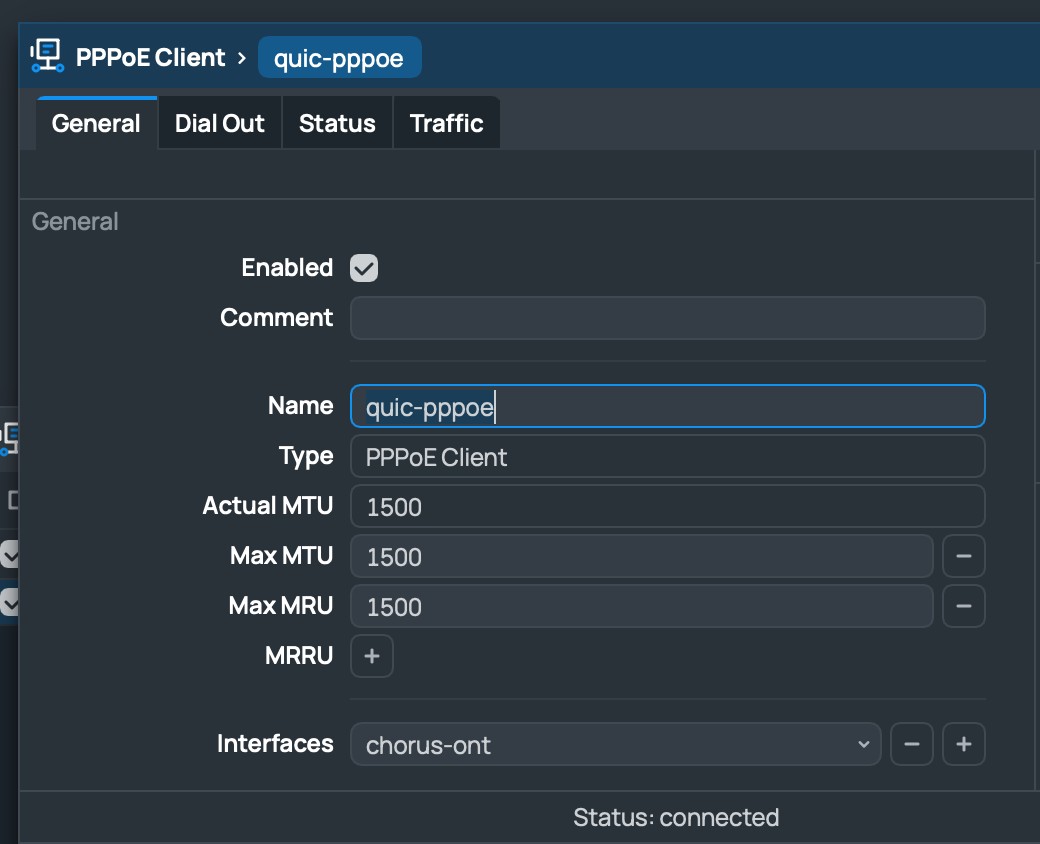Go back to PPPoE Client breadcrumb
Image resolution: width=1040 pixels, height=844 pixels.
150,57
